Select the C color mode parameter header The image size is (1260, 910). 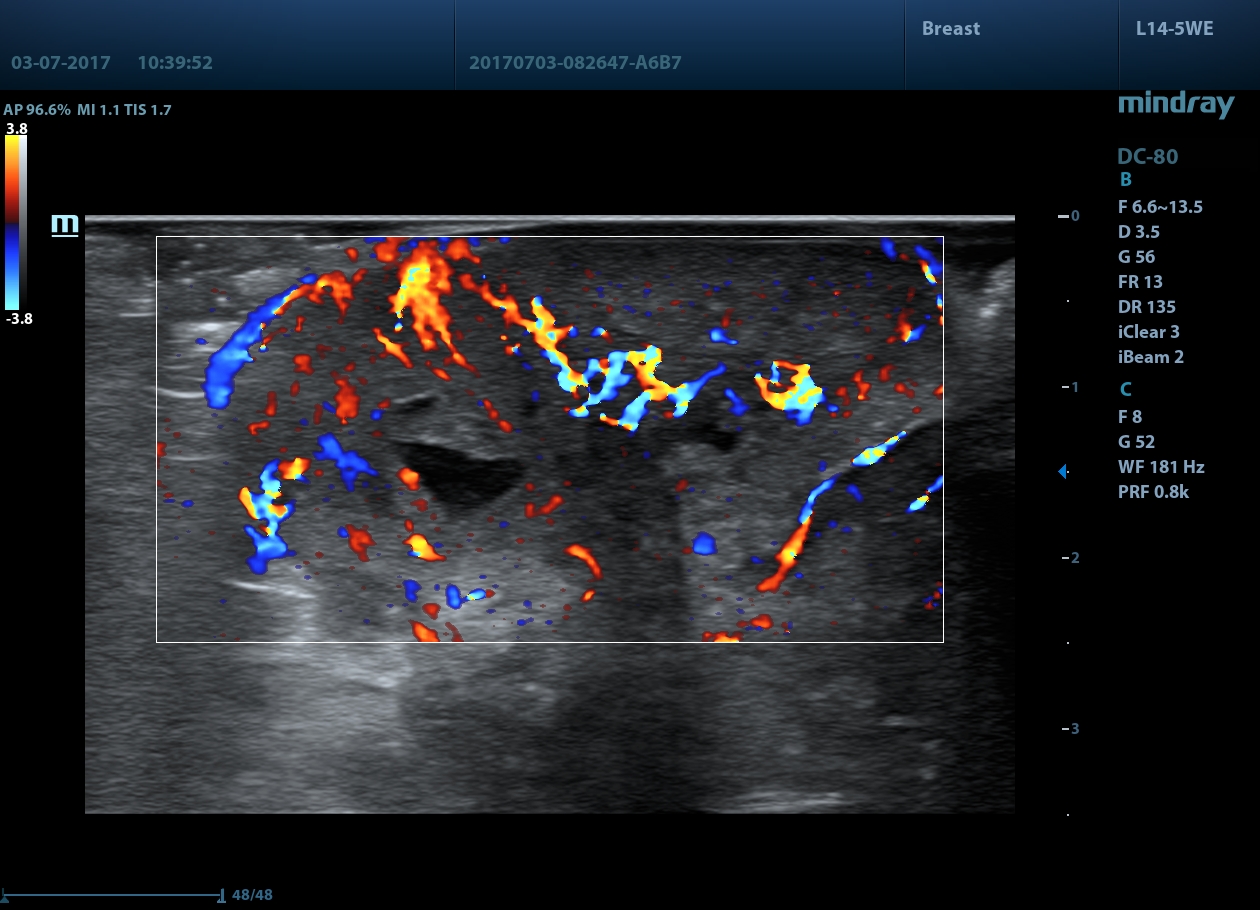[1125, 389]
